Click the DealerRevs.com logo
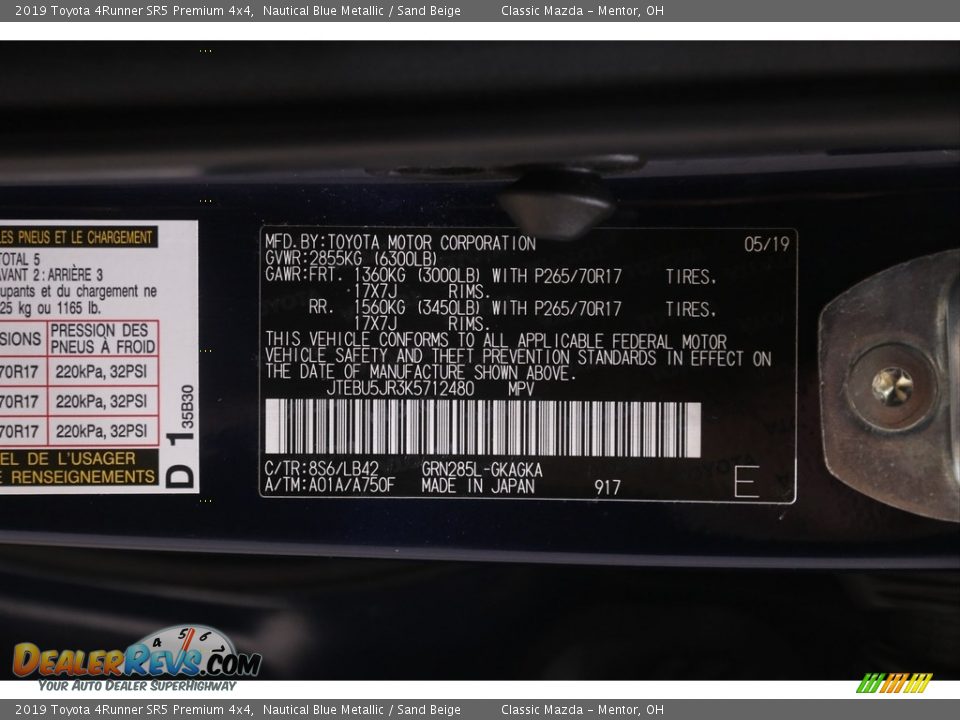960x720 pixels. point(136,658)
